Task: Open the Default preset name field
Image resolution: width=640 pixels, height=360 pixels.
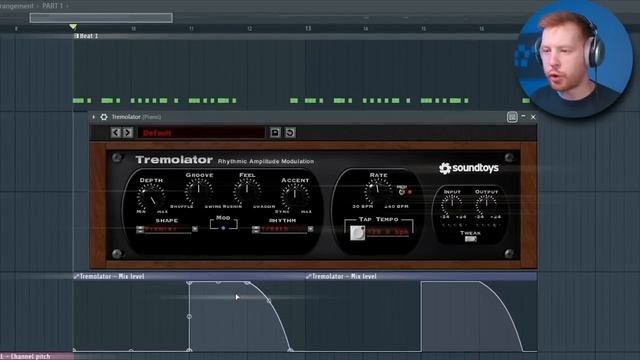Action: tap(201, 133)
